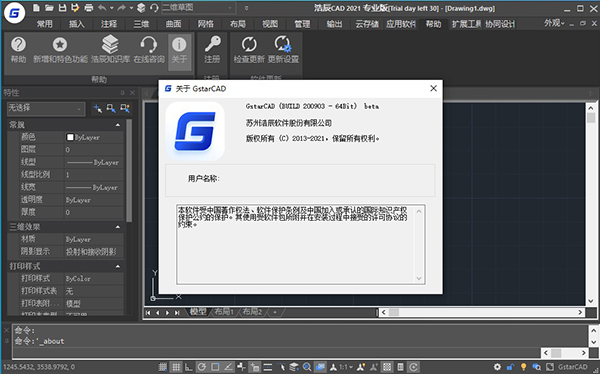Create a new drawing from quick access toolbar
600x374 pixels.
tap(36, 8)
